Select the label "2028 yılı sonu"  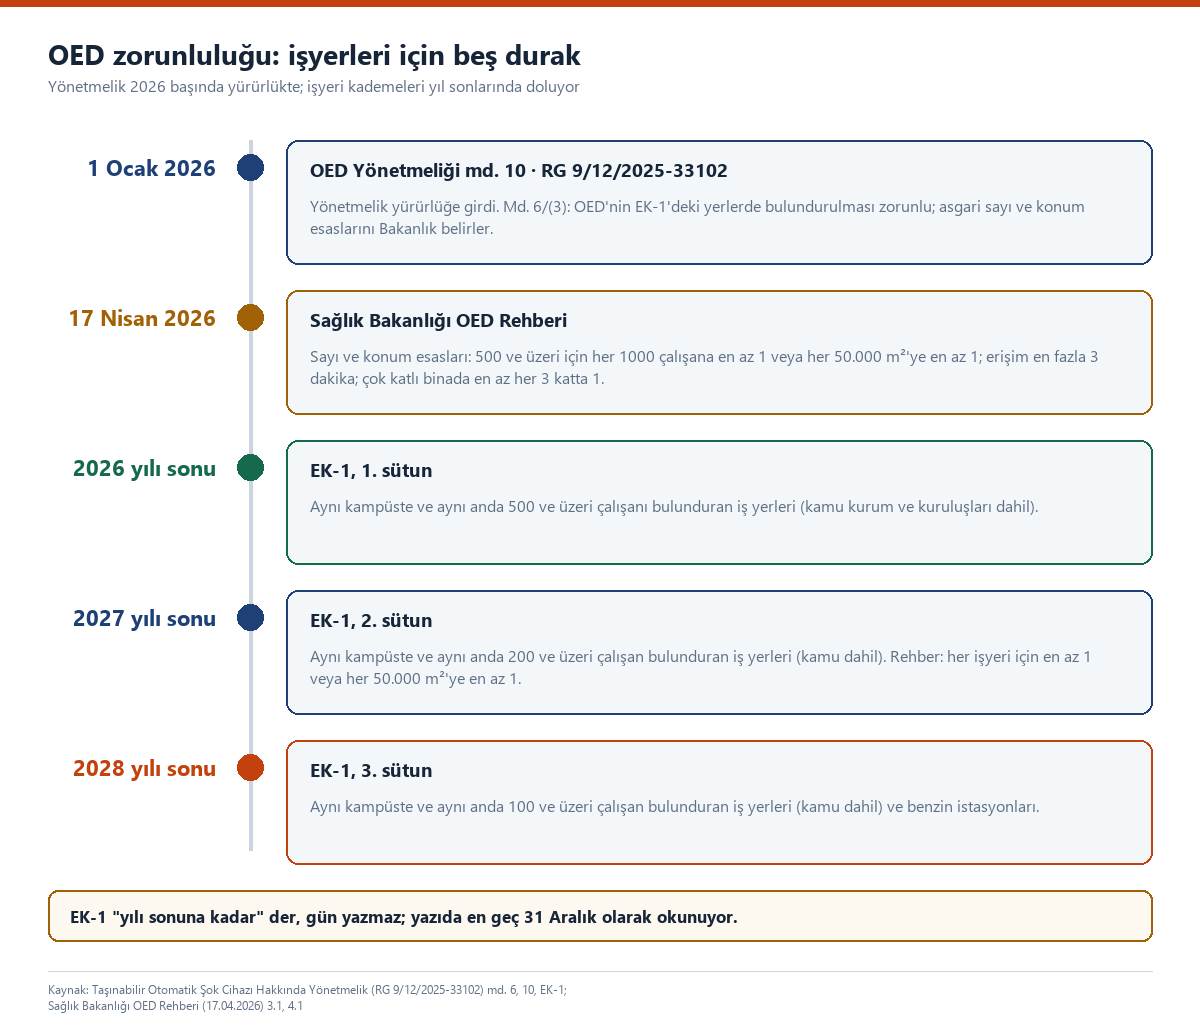tap(144, 768)
